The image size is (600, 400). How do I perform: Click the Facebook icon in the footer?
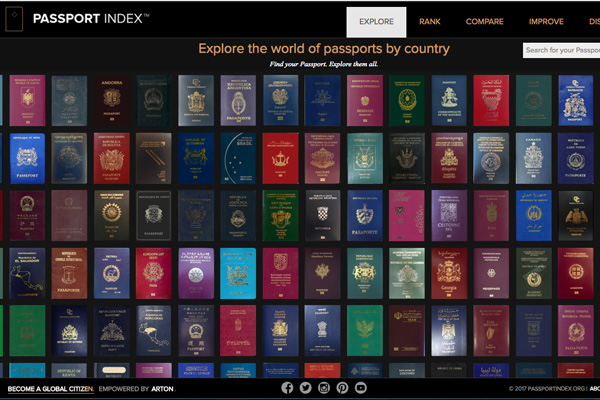tap(288, 388)
